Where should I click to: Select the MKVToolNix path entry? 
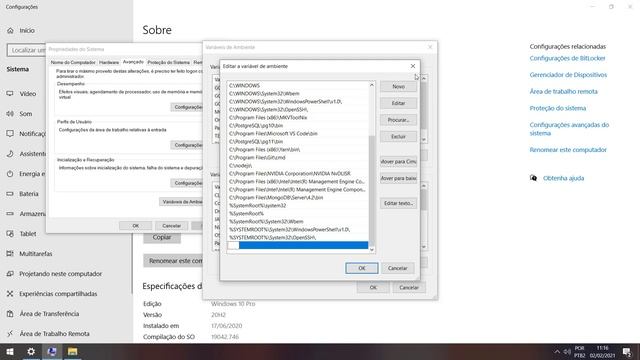(298, 118)
